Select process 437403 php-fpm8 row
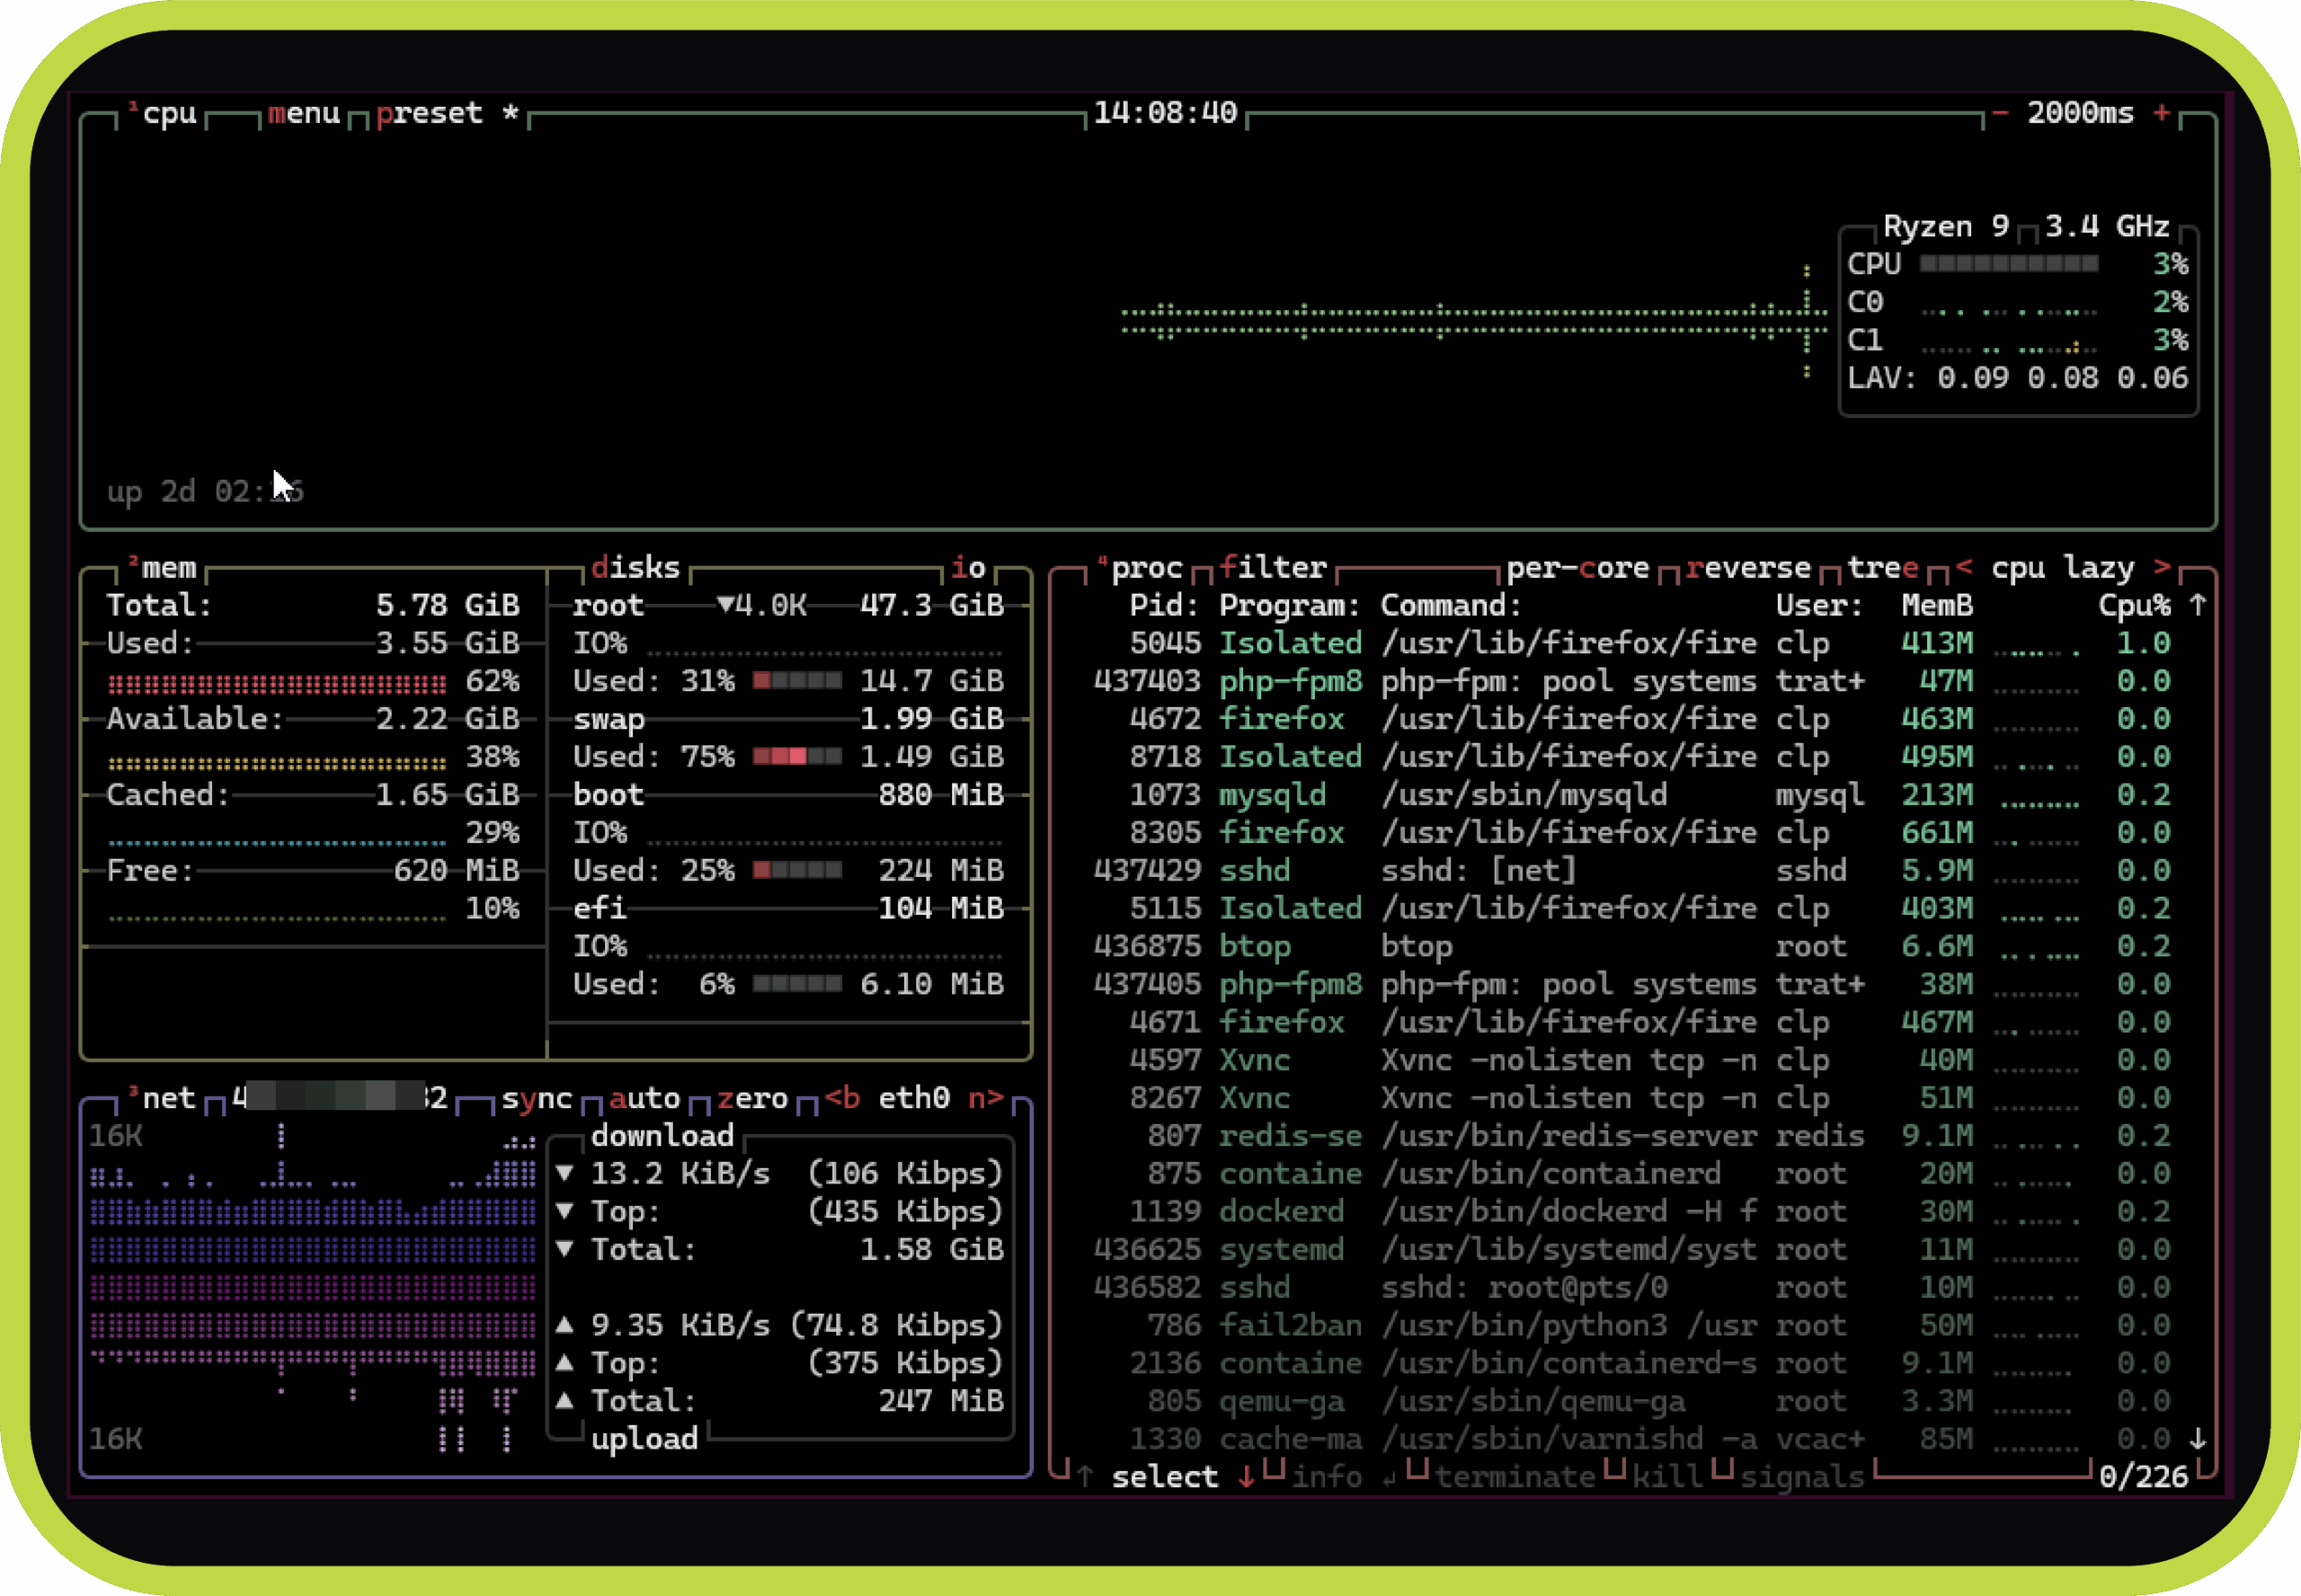2301x1596 pixels. point(1632,681)
